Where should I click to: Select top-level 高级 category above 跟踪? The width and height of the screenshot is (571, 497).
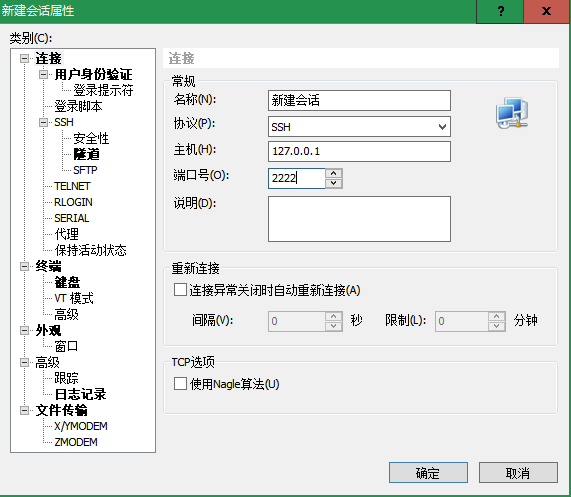pyautogui.click(x=47, y=362)
